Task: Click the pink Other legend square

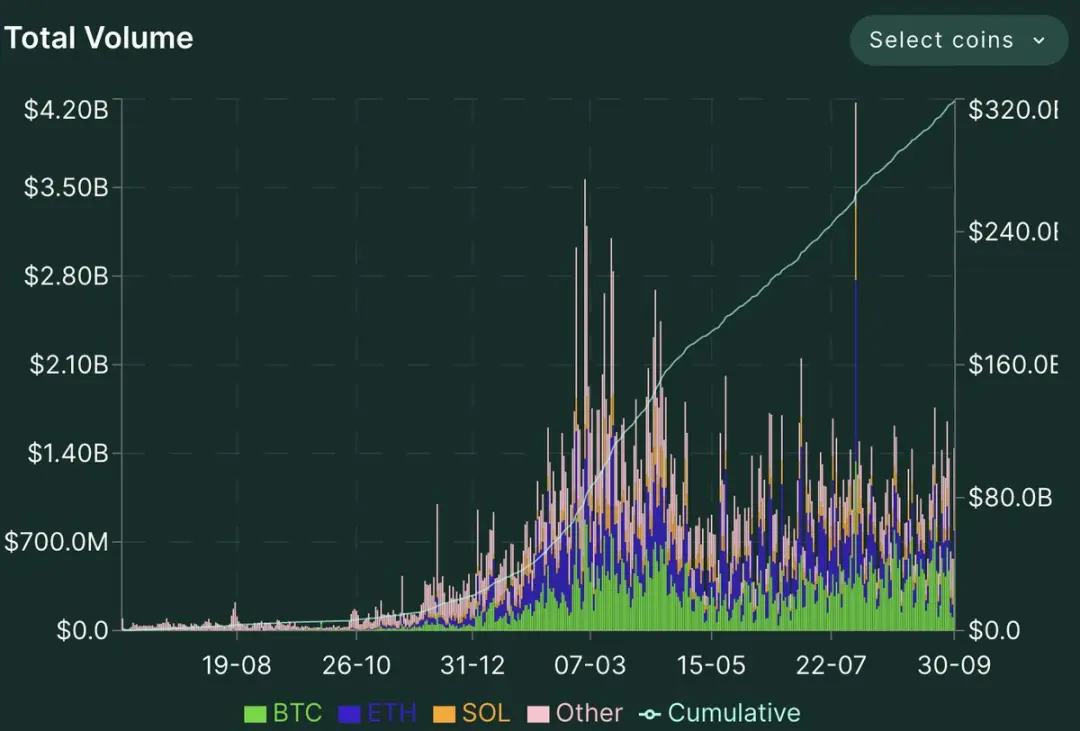Action: (x=538, y=713)
